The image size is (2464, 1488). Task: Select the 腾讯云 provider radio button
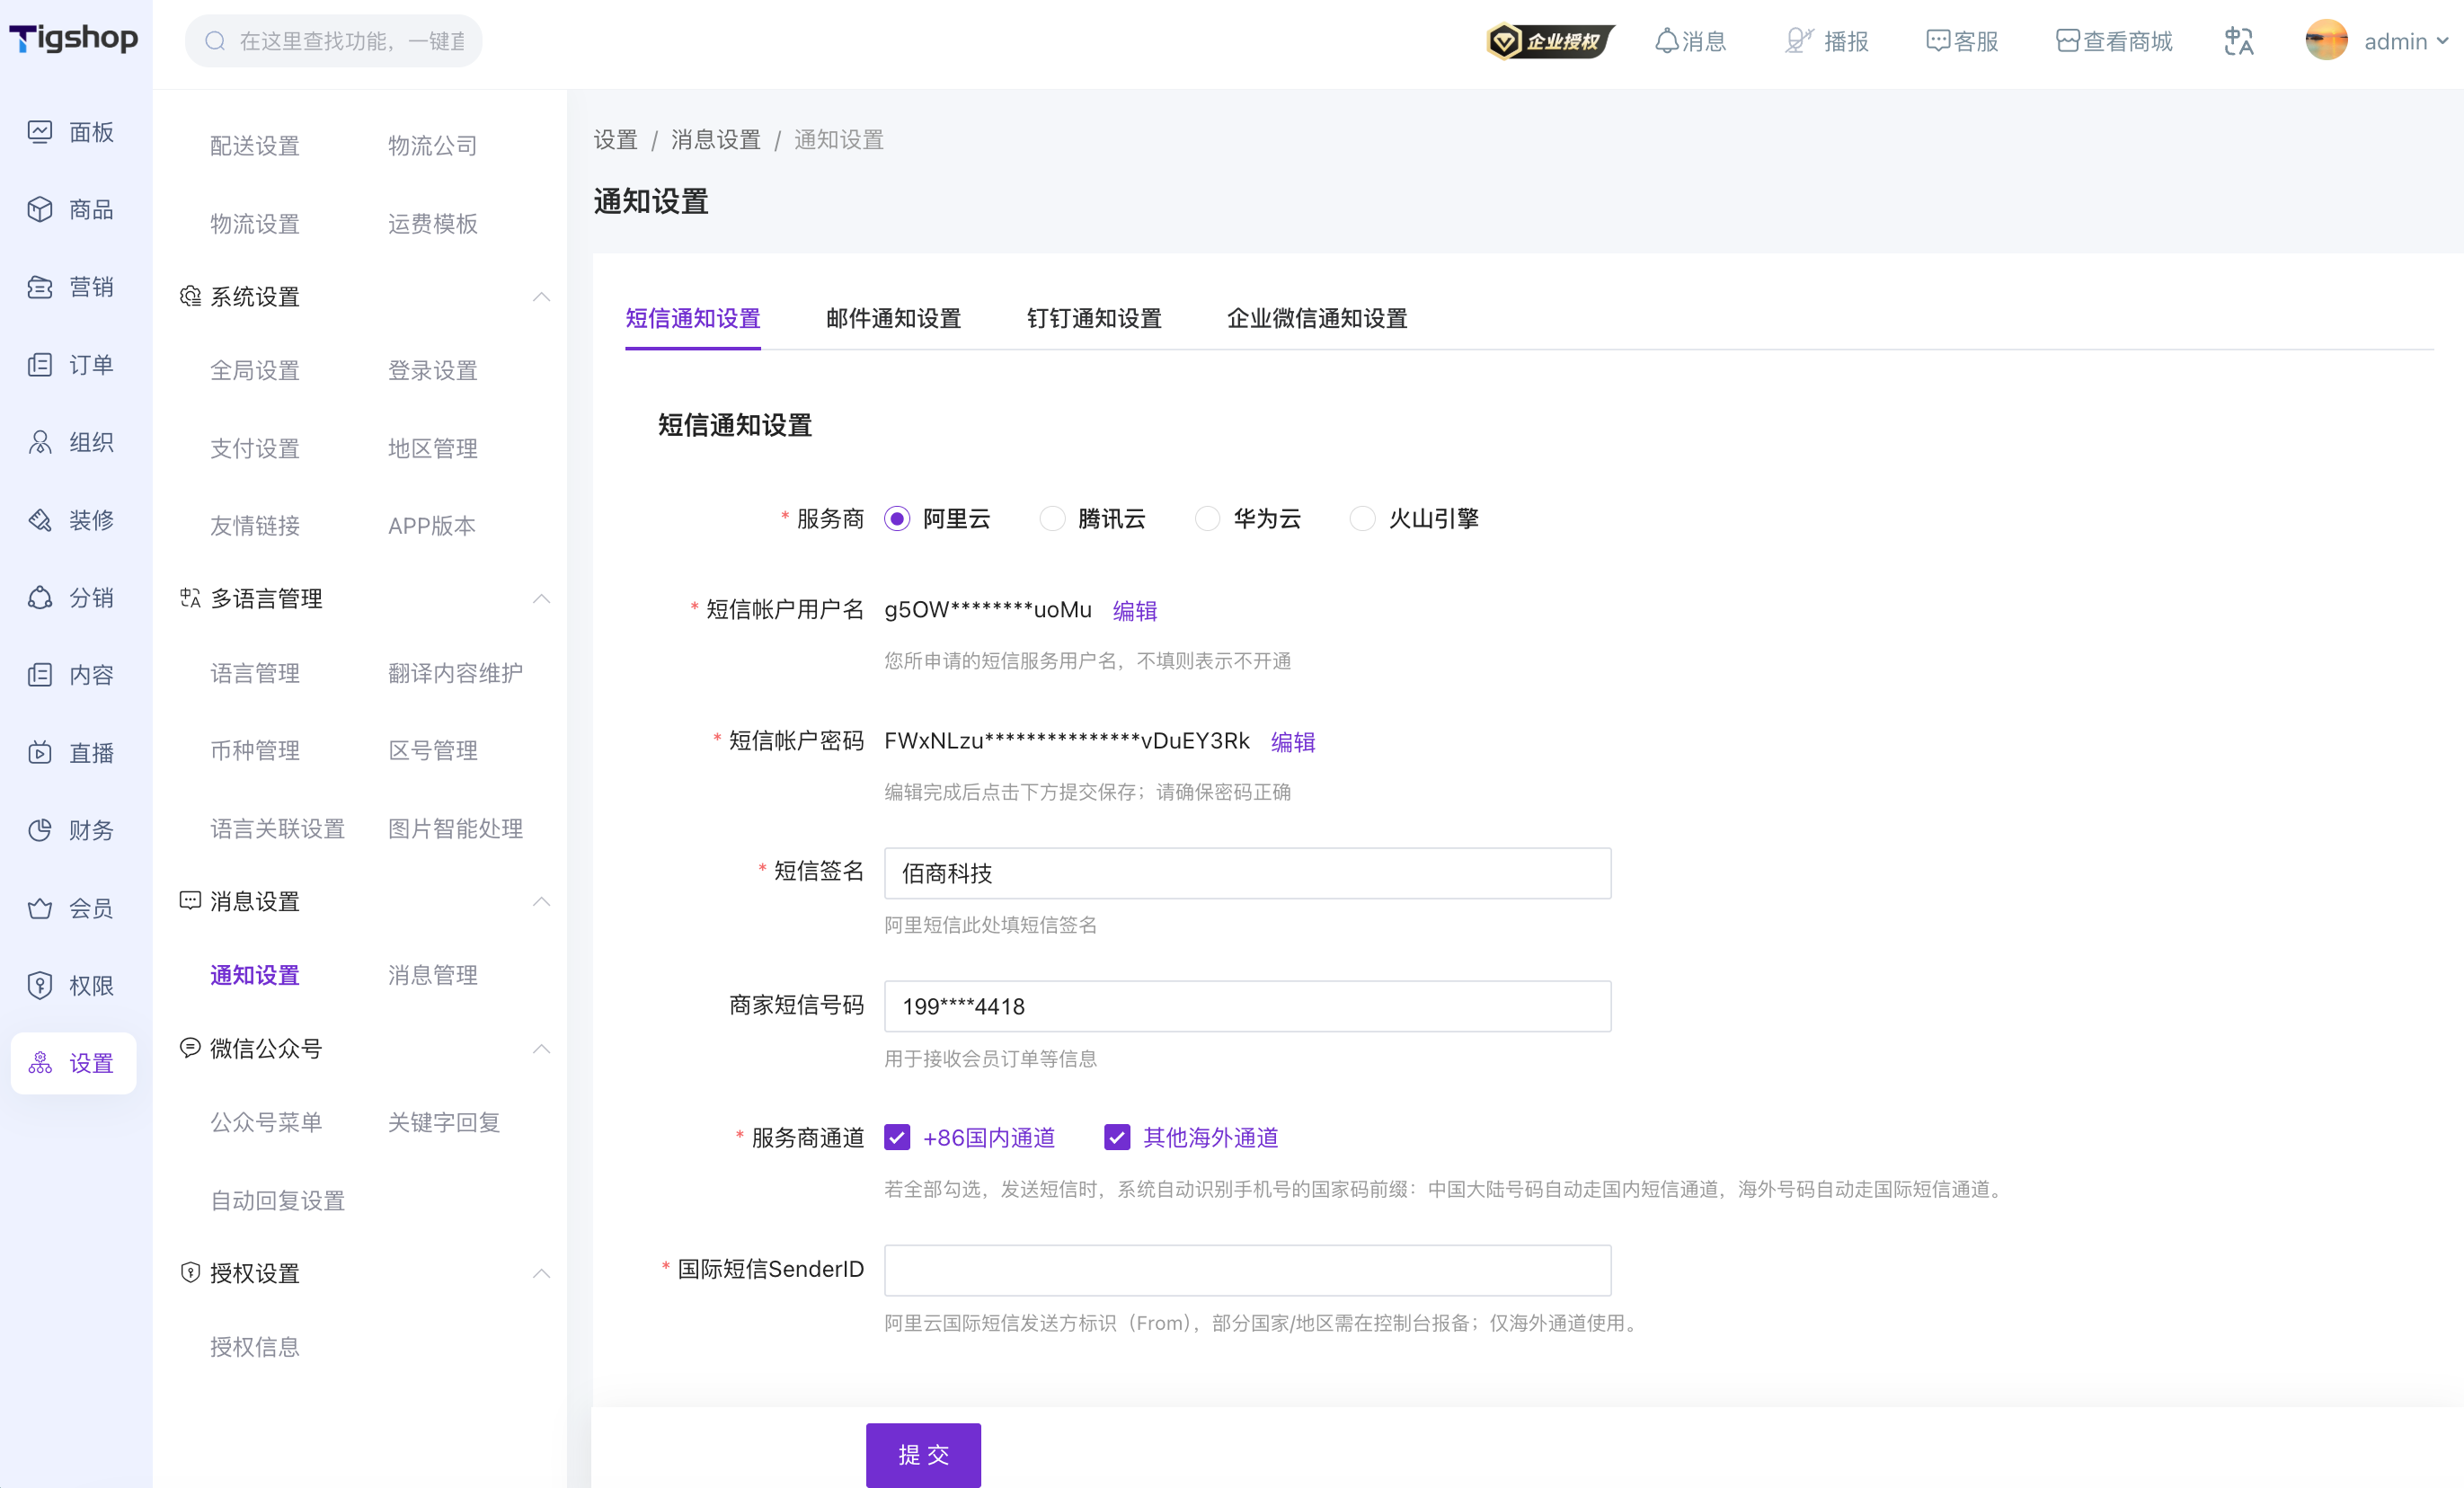pyautogui.click(x=1052, y=519)
